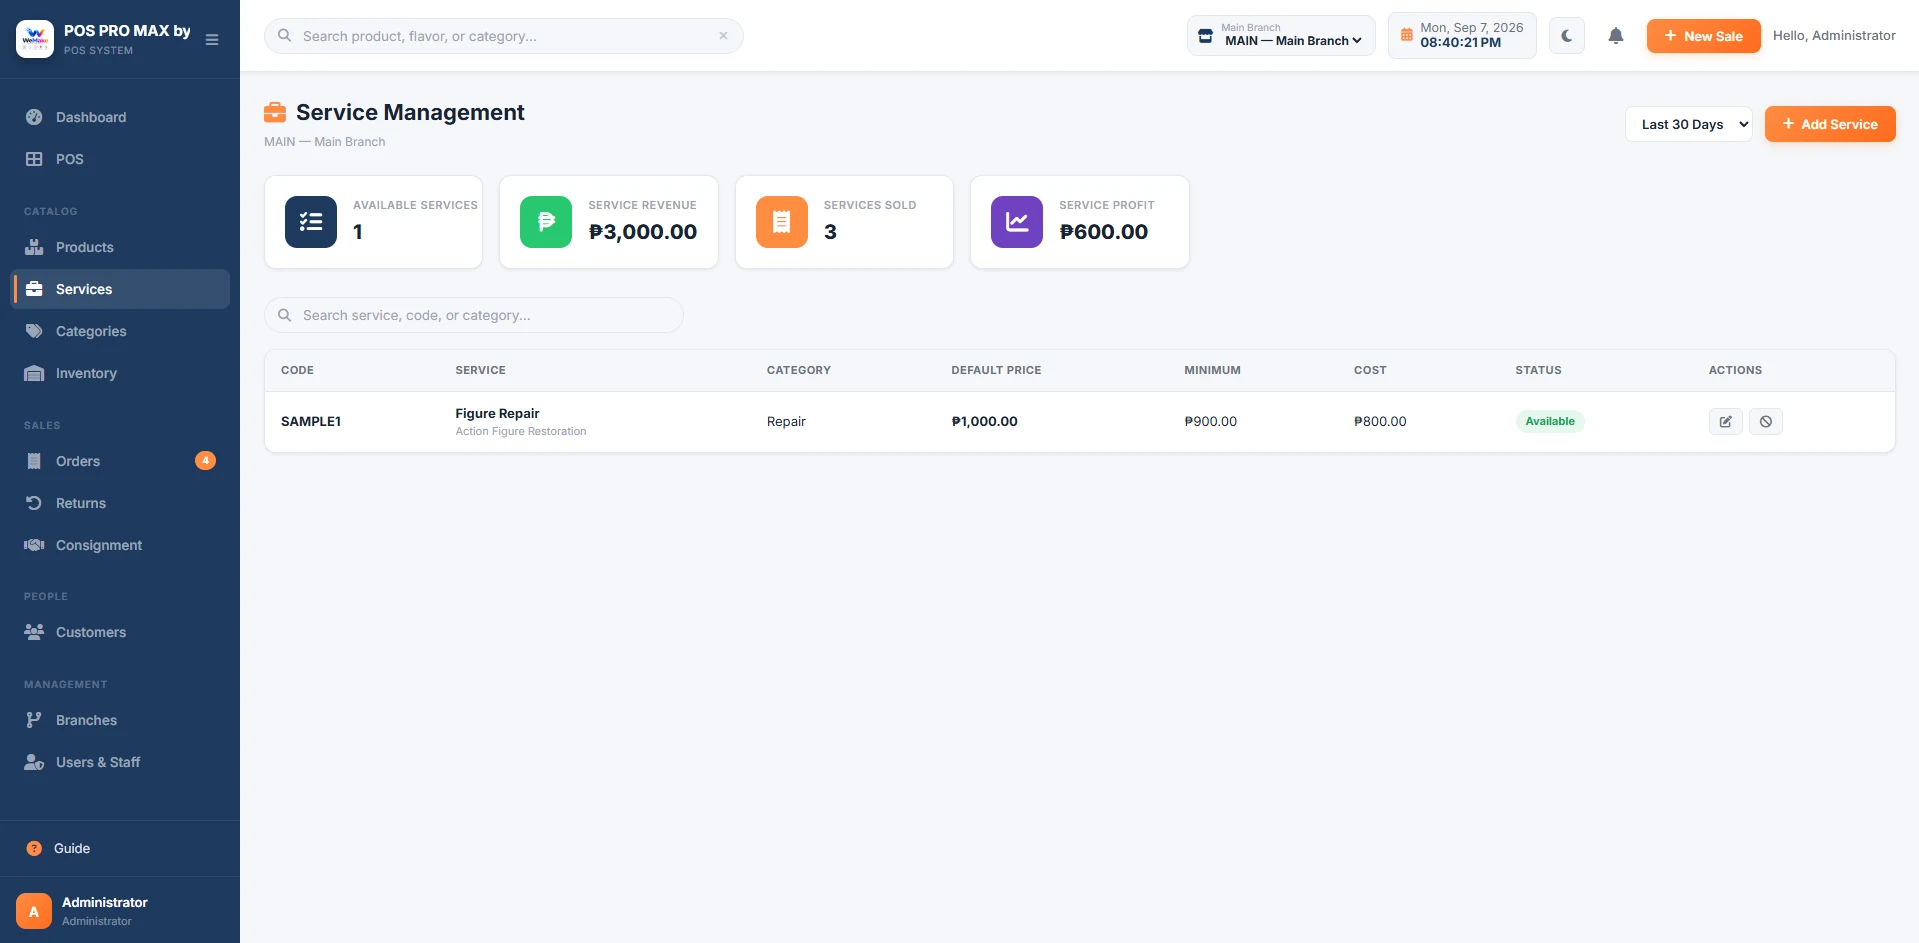Screen dimensions: 1919x943
Task: Open the Categories menu item
Action: (120, 331)
